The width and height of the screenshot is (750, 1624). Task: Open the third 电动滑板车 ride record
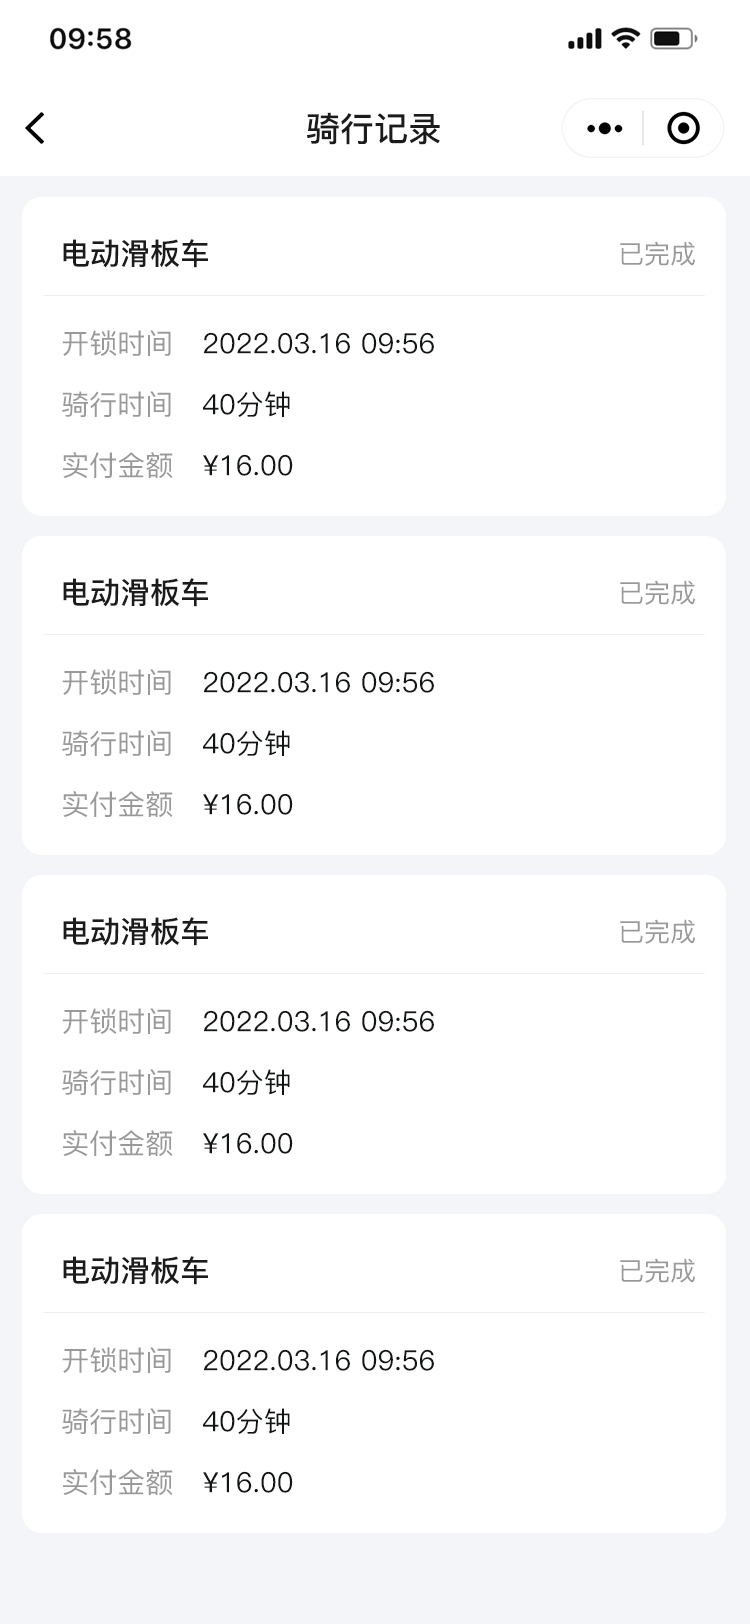374,1034
